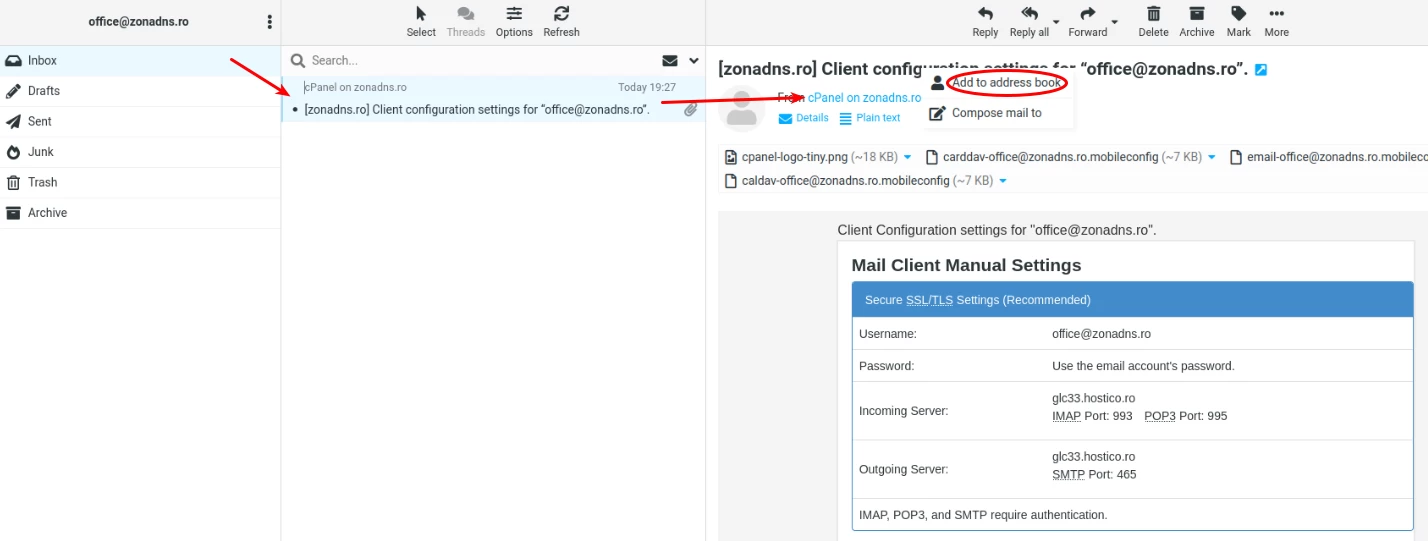Toggle the unread filter envelope icon
1428x541 pixels.
click(x=670, y=61)
